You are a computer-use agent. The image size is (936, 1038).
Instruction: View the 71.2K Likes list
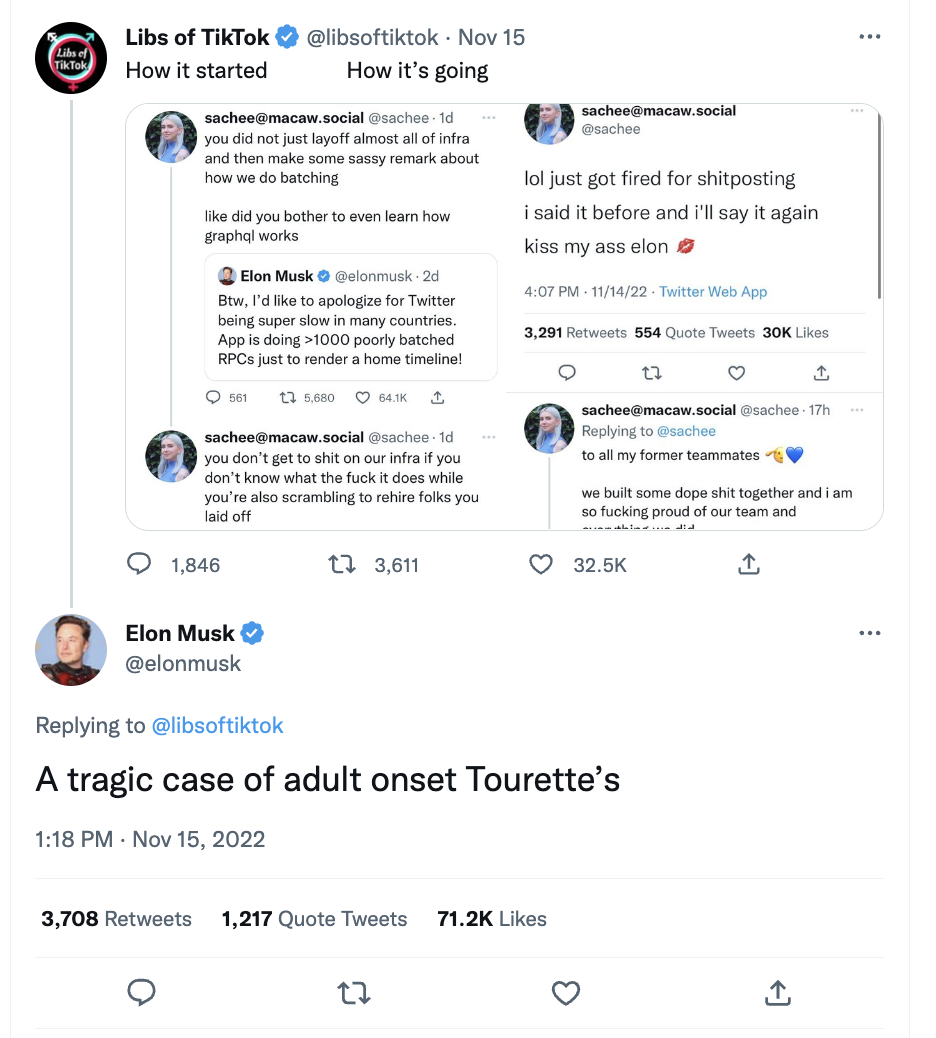(492, 919)
